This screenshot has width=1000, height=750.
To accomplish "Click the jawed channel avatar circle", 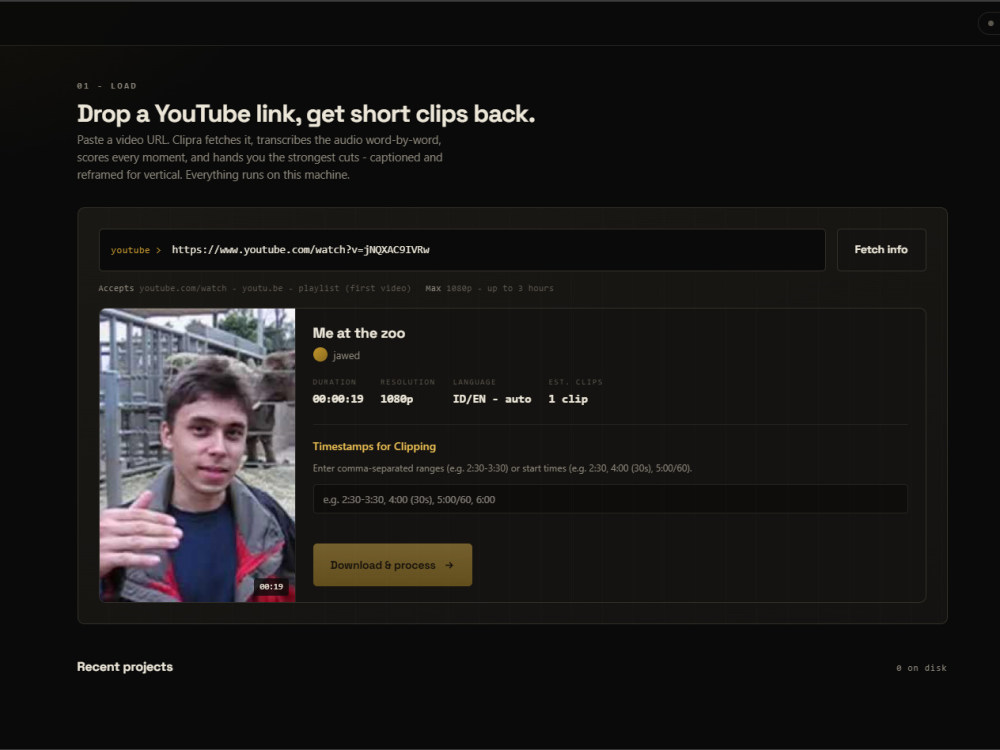I will click(x=320, y=355).
